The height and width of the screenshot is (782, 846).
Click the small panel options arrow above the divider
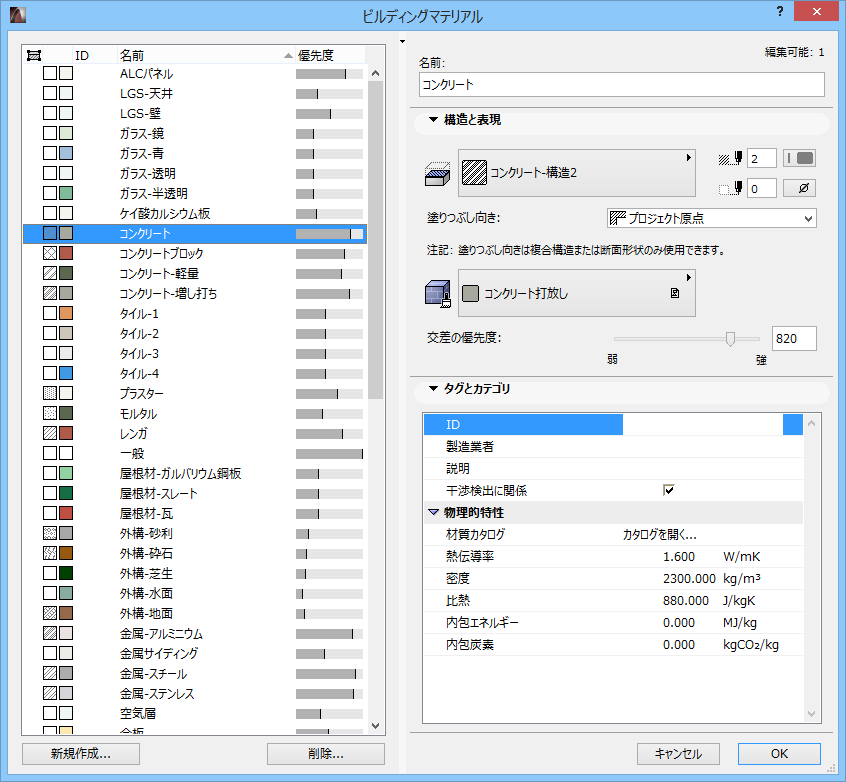pos(402,42)
